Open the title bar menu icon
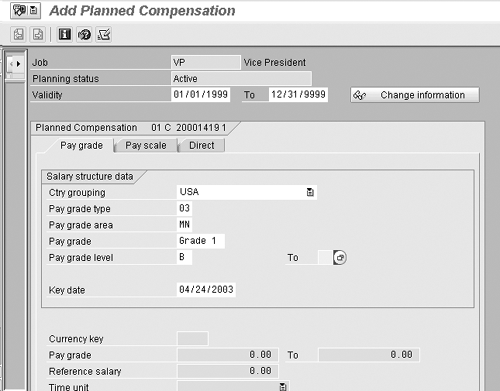 tap(25, 11)
